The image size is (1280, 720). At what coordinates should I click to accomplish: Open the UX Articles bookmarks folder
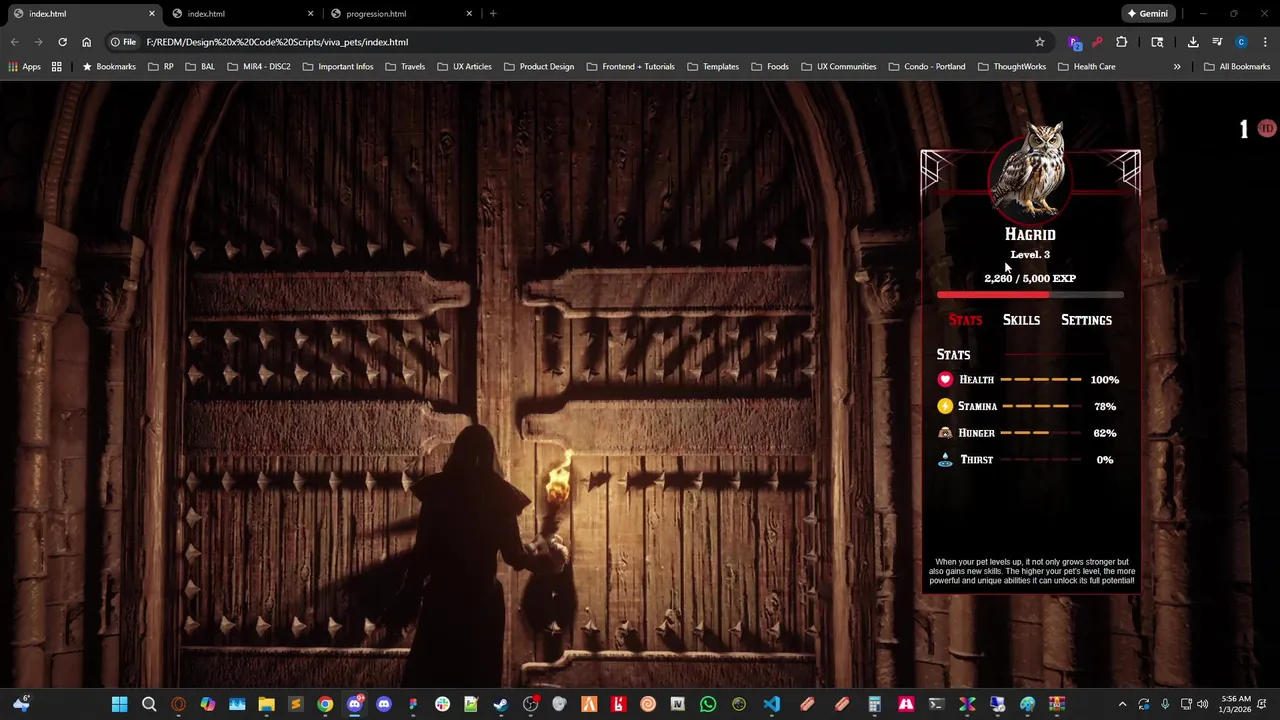(464, 67)
